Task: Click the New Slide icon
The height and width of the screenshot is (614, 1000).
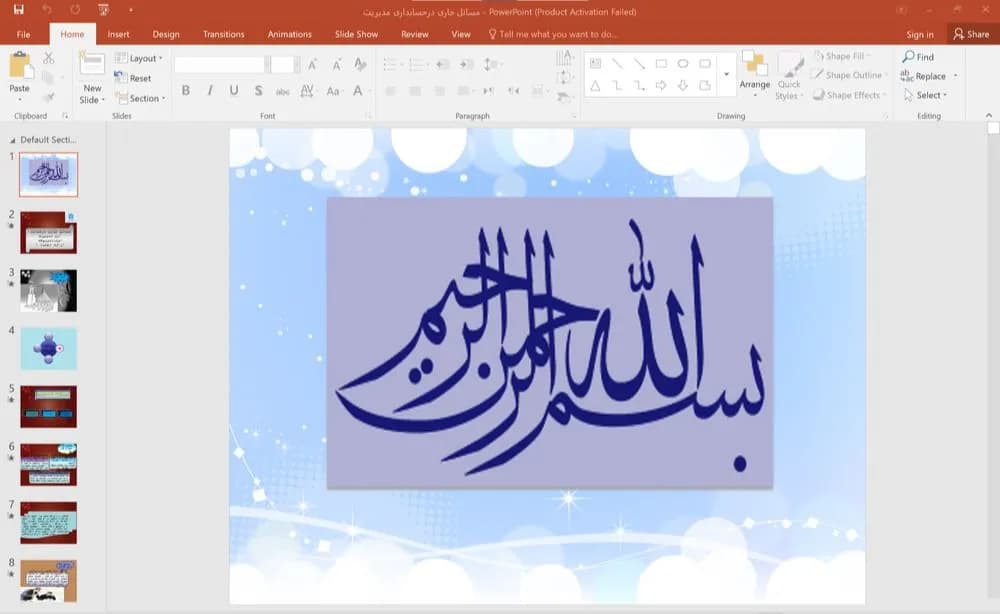Action: 92,64
